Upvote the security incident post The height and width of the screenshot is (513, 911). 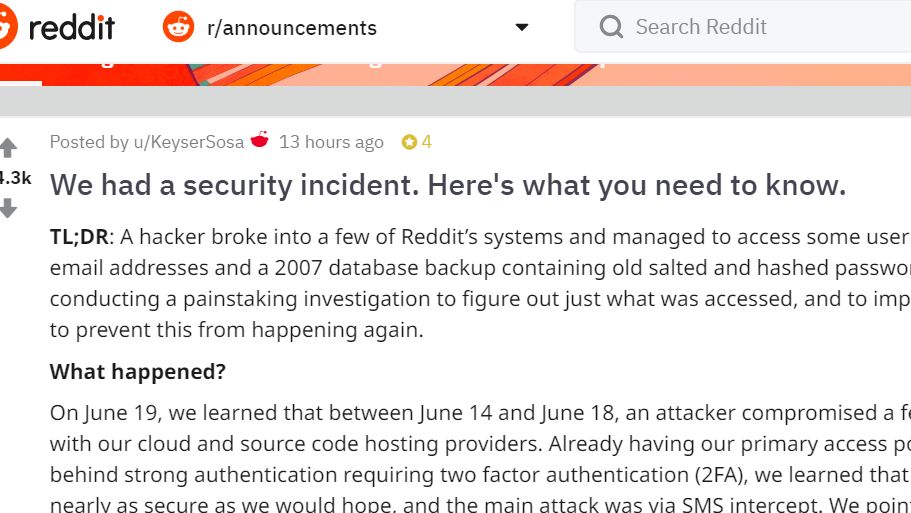tap(8, 148)
